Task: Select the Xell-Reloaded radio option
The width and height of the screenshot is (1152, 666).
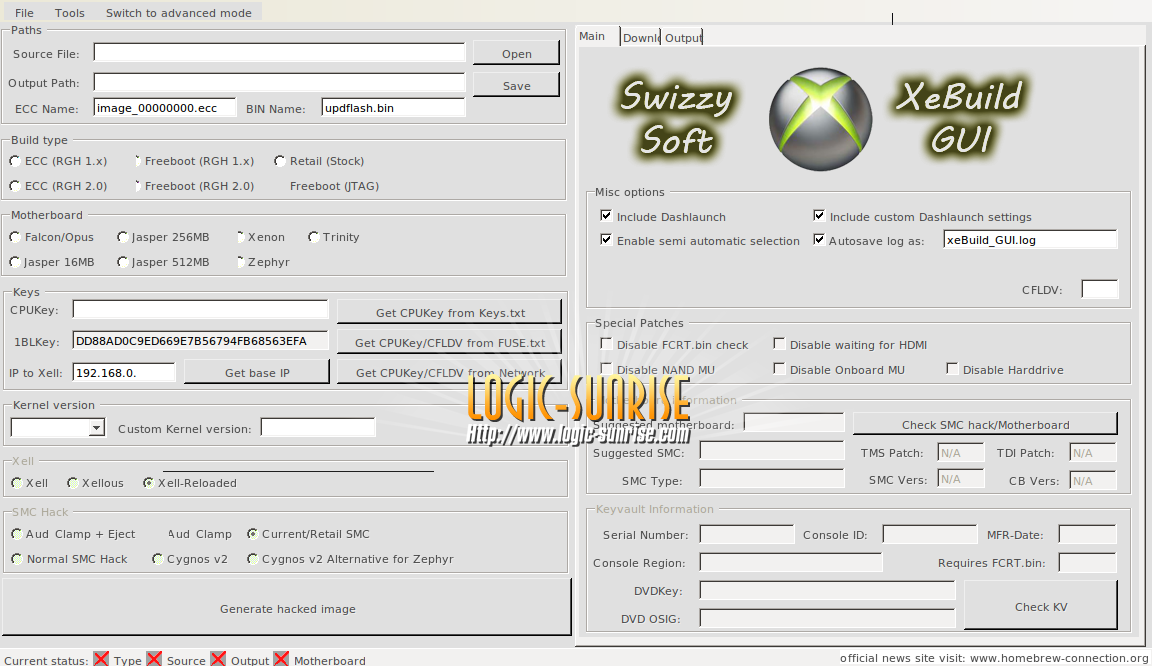Action: point(190,483)
